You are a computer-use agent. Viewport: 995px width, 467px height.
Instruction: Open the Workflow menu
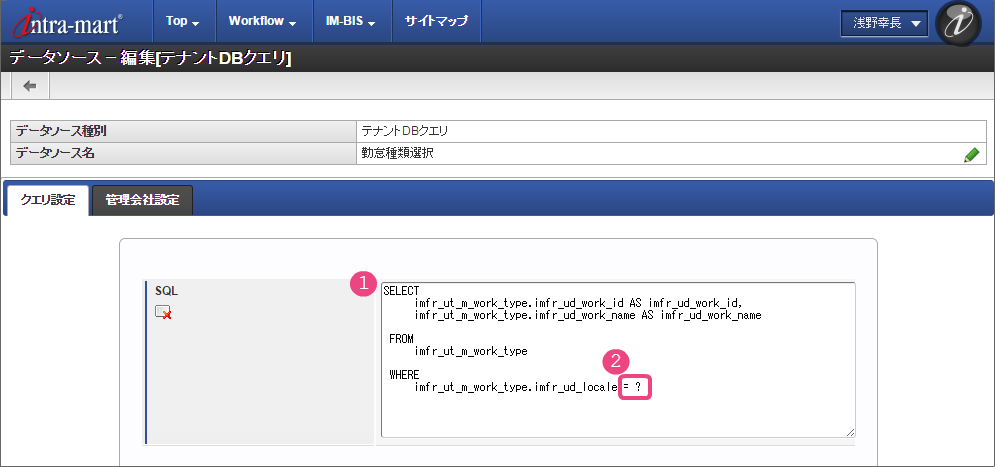point(263,21)
